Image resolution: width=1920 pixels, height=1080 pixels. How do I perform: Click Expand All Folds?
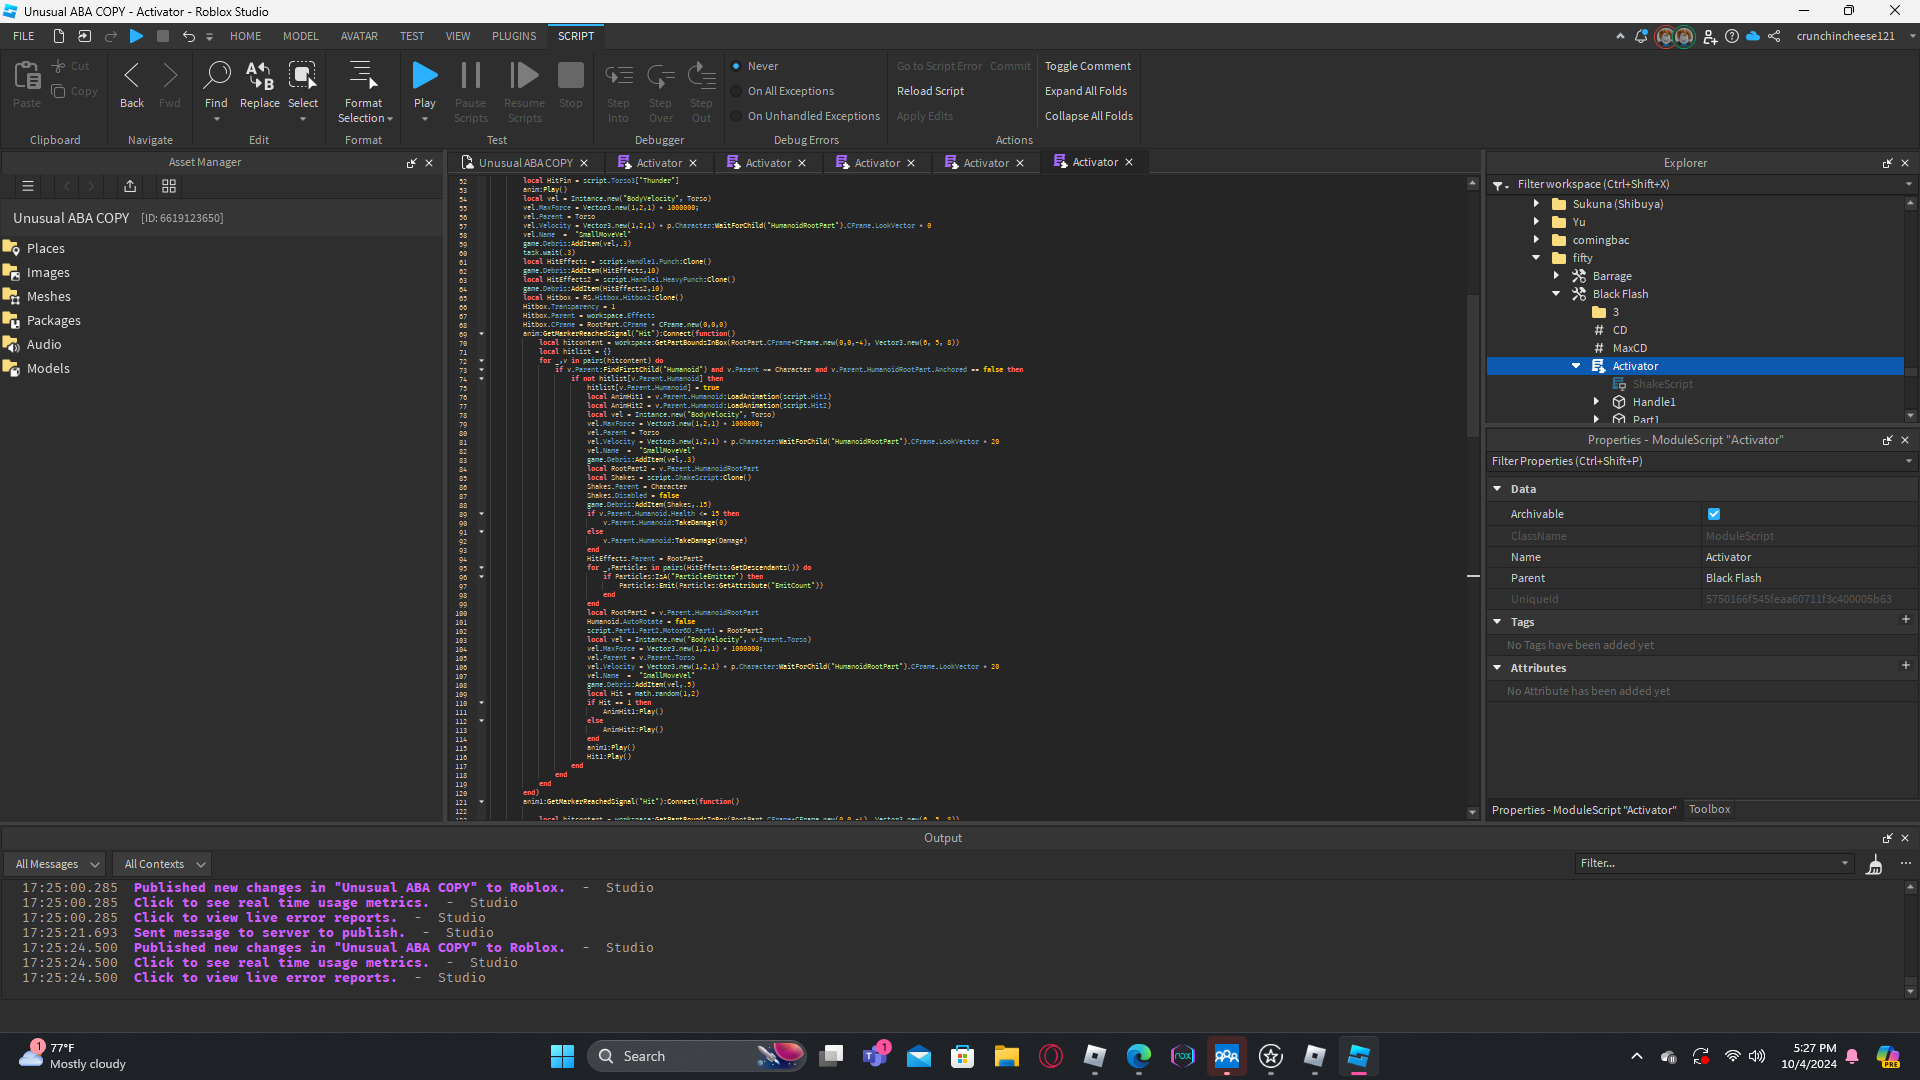coord(1086,91)
